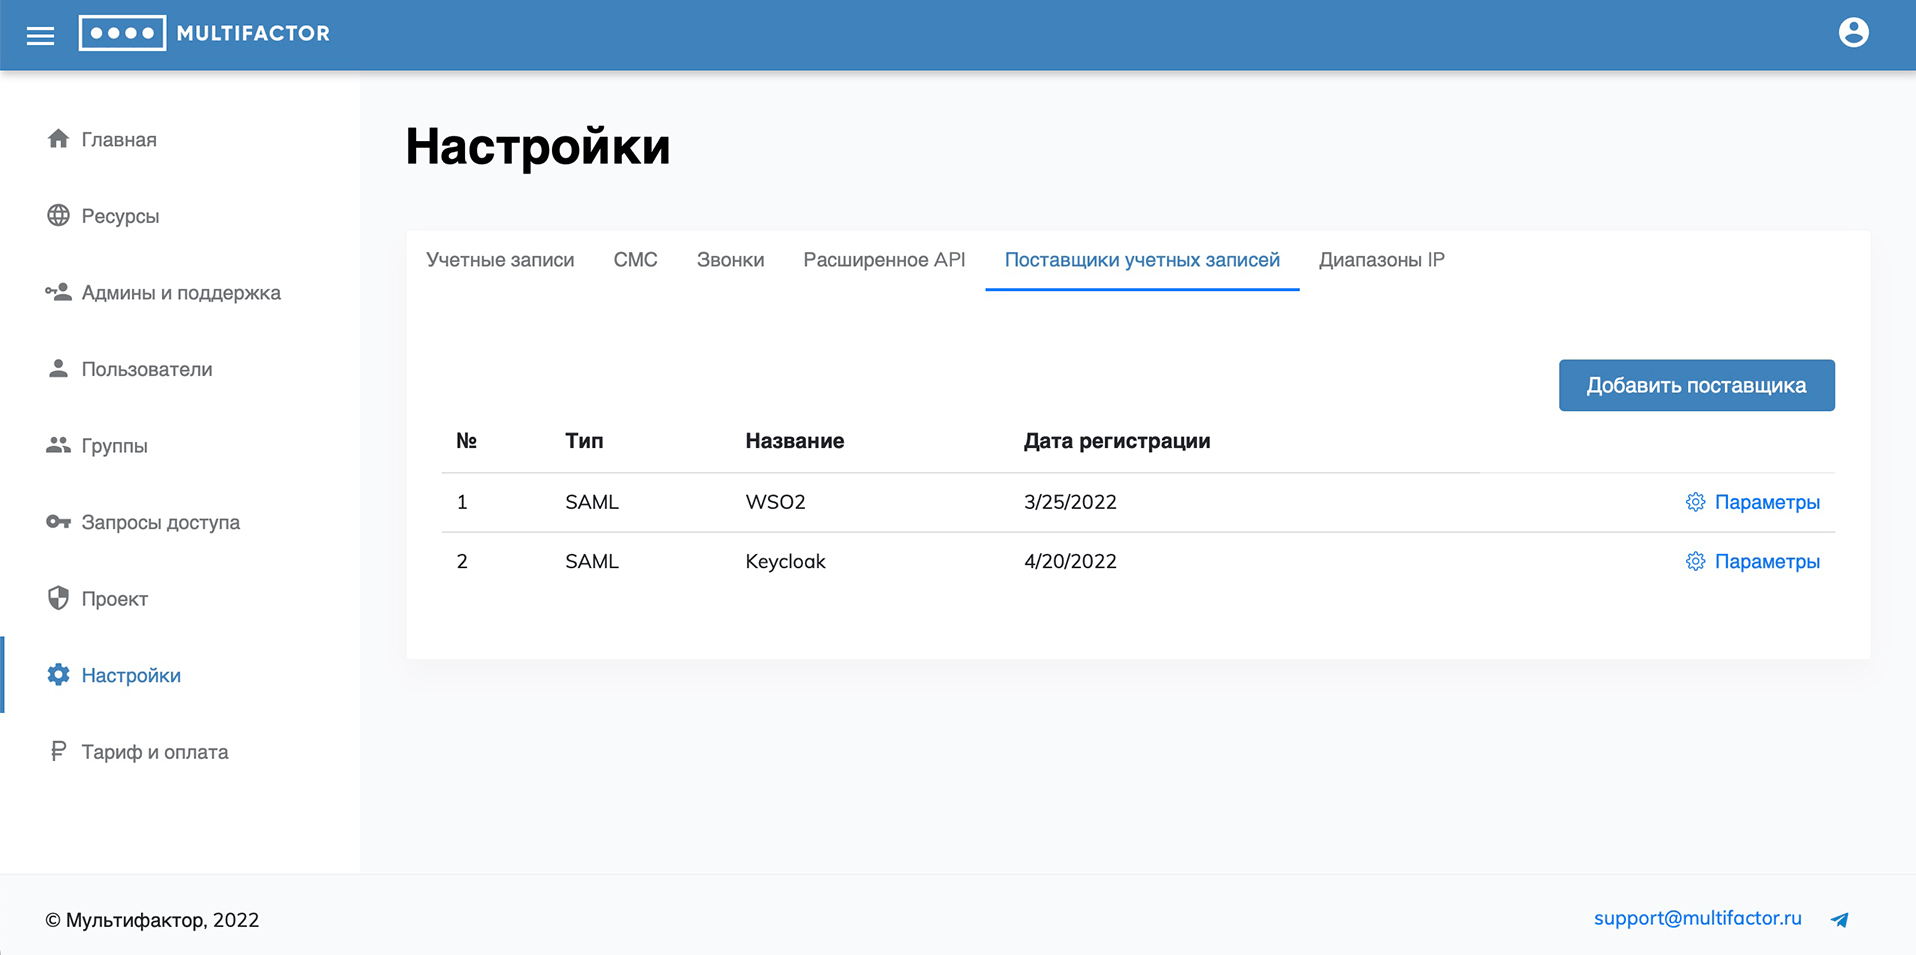The height and width of the screenshot is (955, 1916).
Task: Click the Multifactor logo
Action: pyautogui.click(x=205, y=33)
